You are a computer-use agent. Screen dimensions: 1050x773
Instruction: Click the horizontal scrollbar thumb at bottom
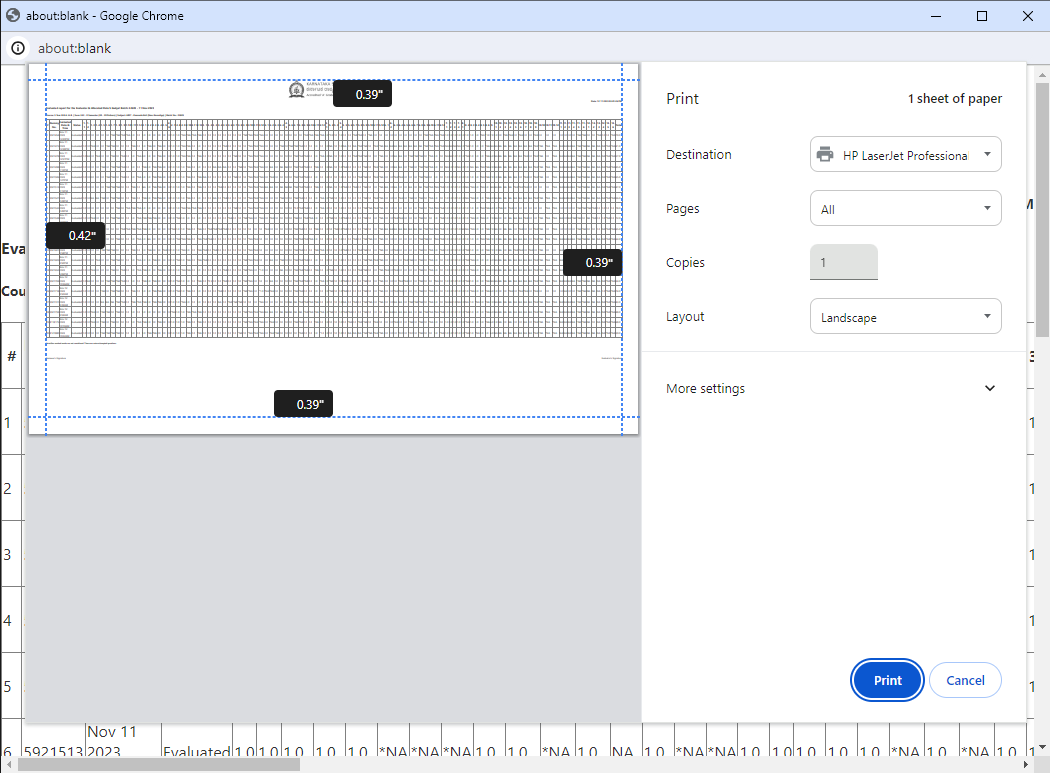click(x=160, y=765)
